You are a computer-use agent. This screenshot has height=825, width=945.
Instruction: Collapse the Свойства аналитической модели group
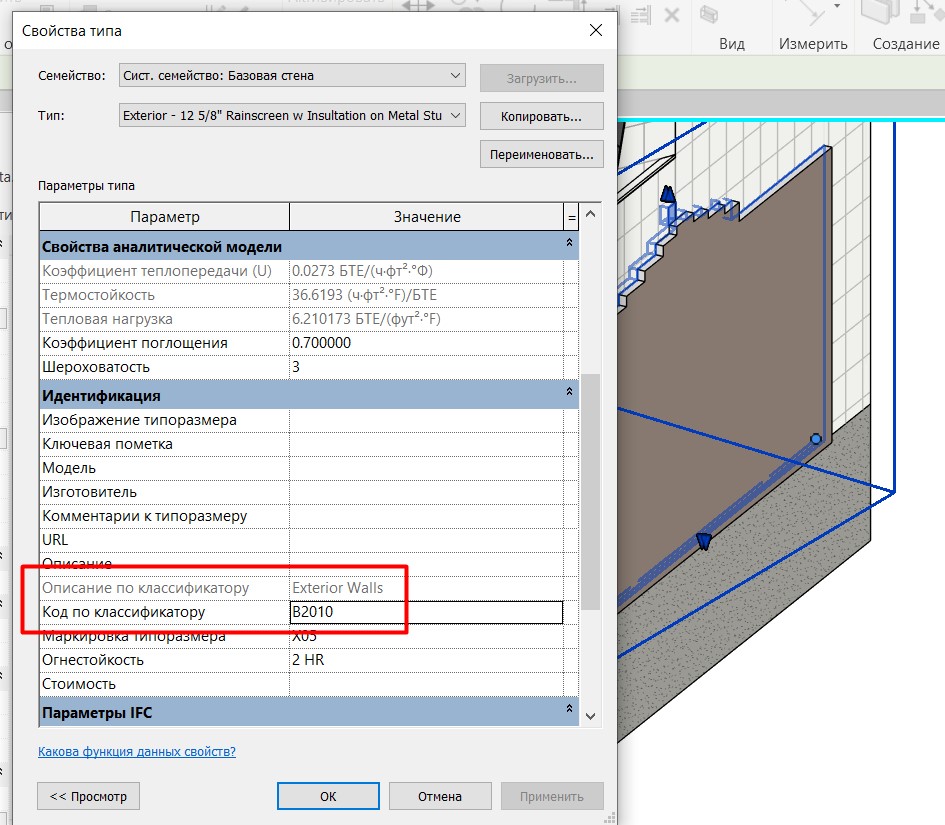click(569, 242)
